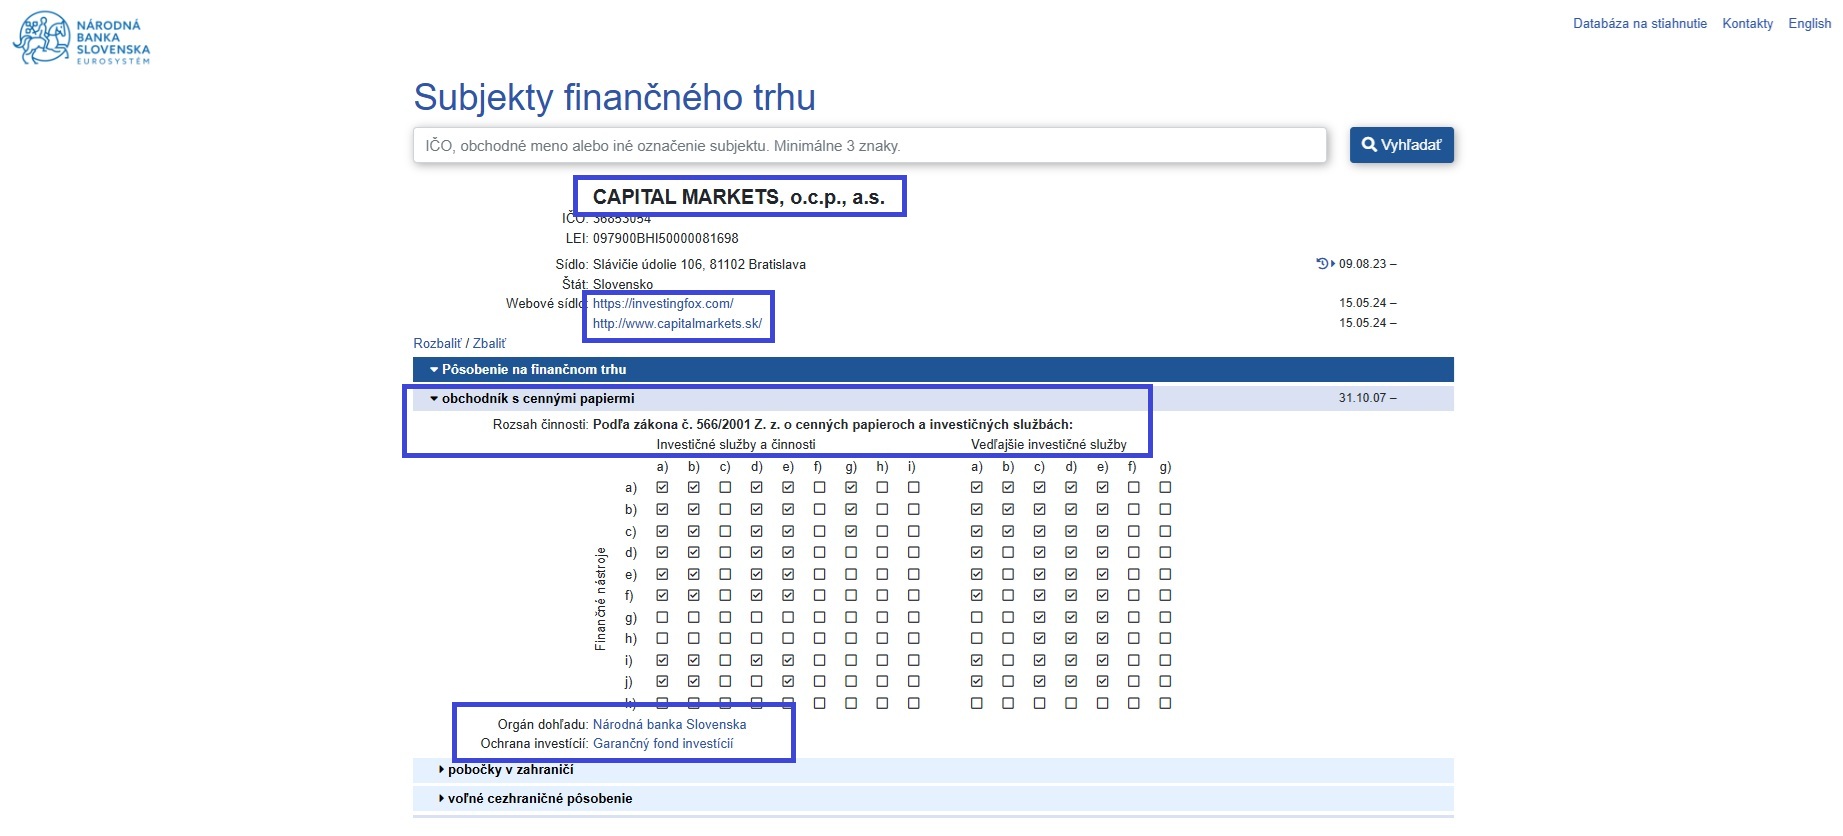Open the investingfox.com website link
The image size is (1843, 836).
click(x=663, y=304)
